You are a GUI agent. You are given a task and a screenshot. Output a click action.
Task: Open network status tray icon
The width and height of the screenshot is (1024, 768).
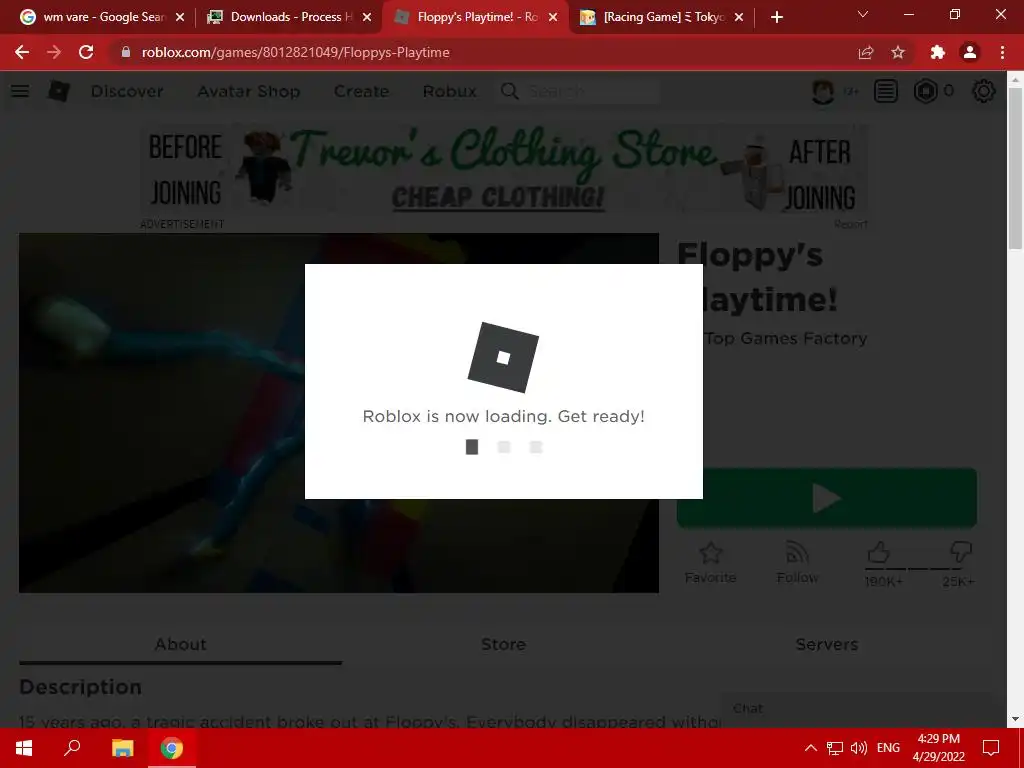tap(835, 748)
